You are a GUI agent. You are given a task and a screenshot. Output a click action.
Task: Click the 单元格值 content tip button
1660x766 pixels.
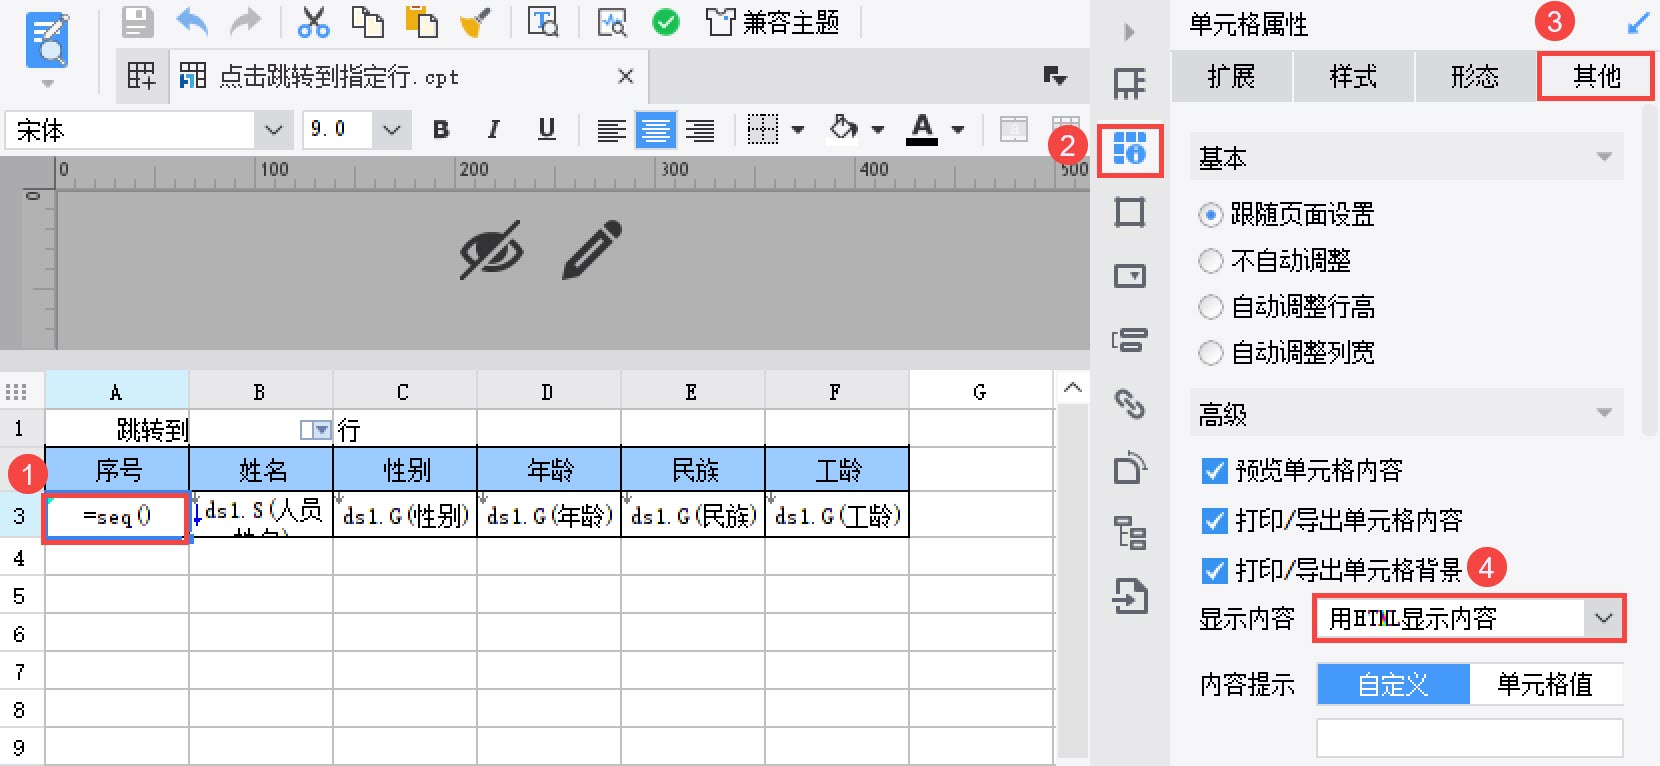1545,685
